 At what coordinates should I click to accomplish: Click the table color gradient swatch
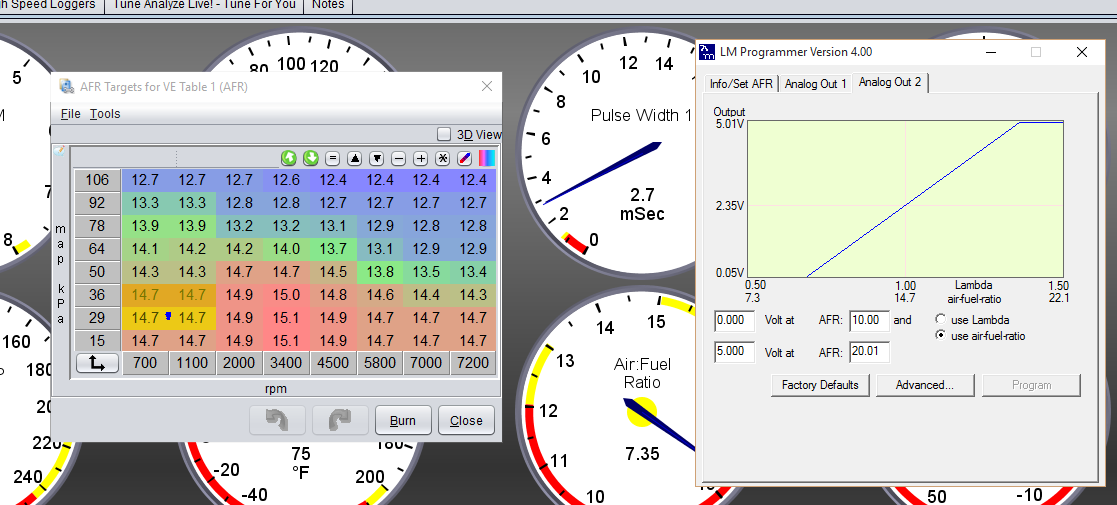pos(487,158)
